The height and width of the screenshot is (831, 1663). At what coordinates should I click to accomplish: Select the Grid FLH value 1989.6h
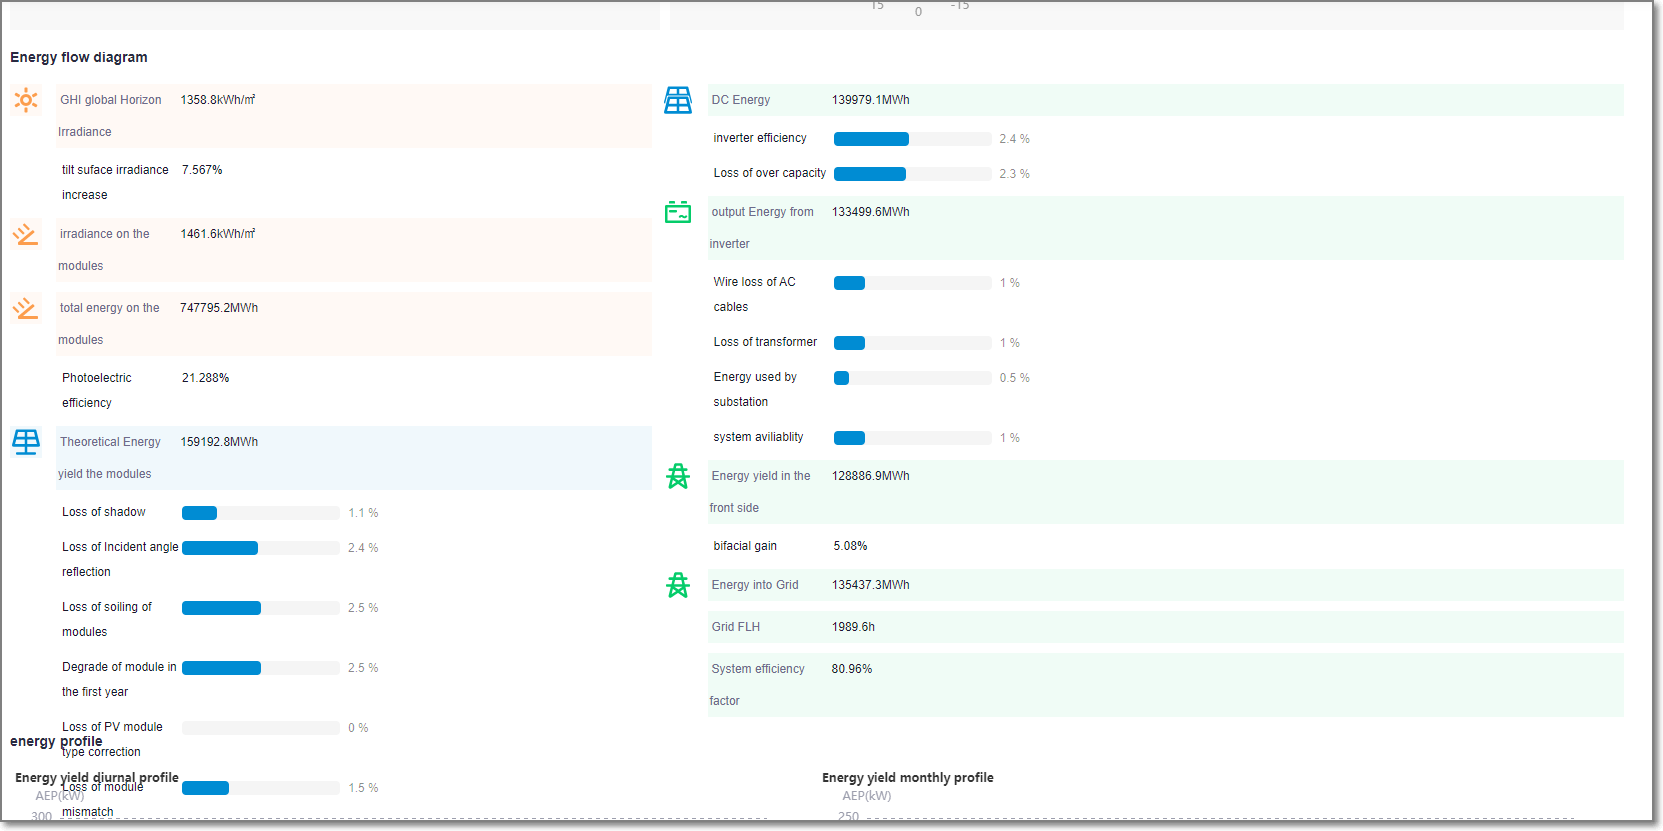coord(854,627)
